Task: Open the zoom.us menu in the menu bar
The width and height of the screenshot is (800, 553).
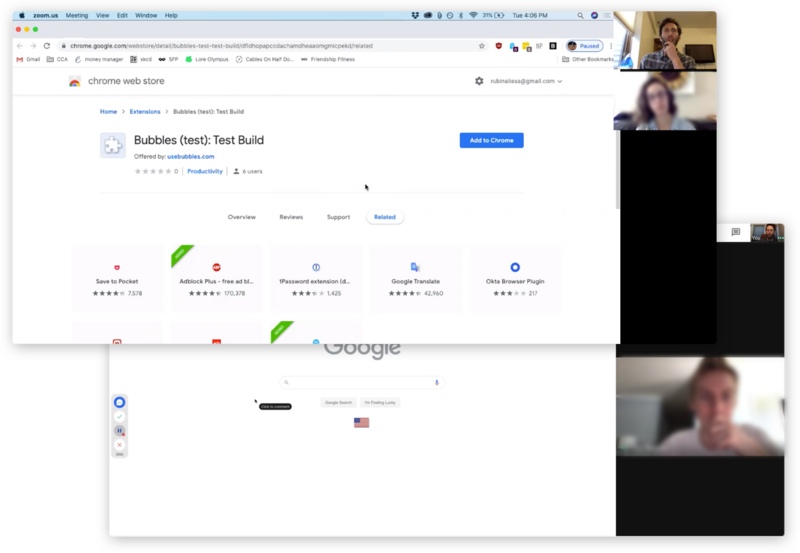Action: 45,16
